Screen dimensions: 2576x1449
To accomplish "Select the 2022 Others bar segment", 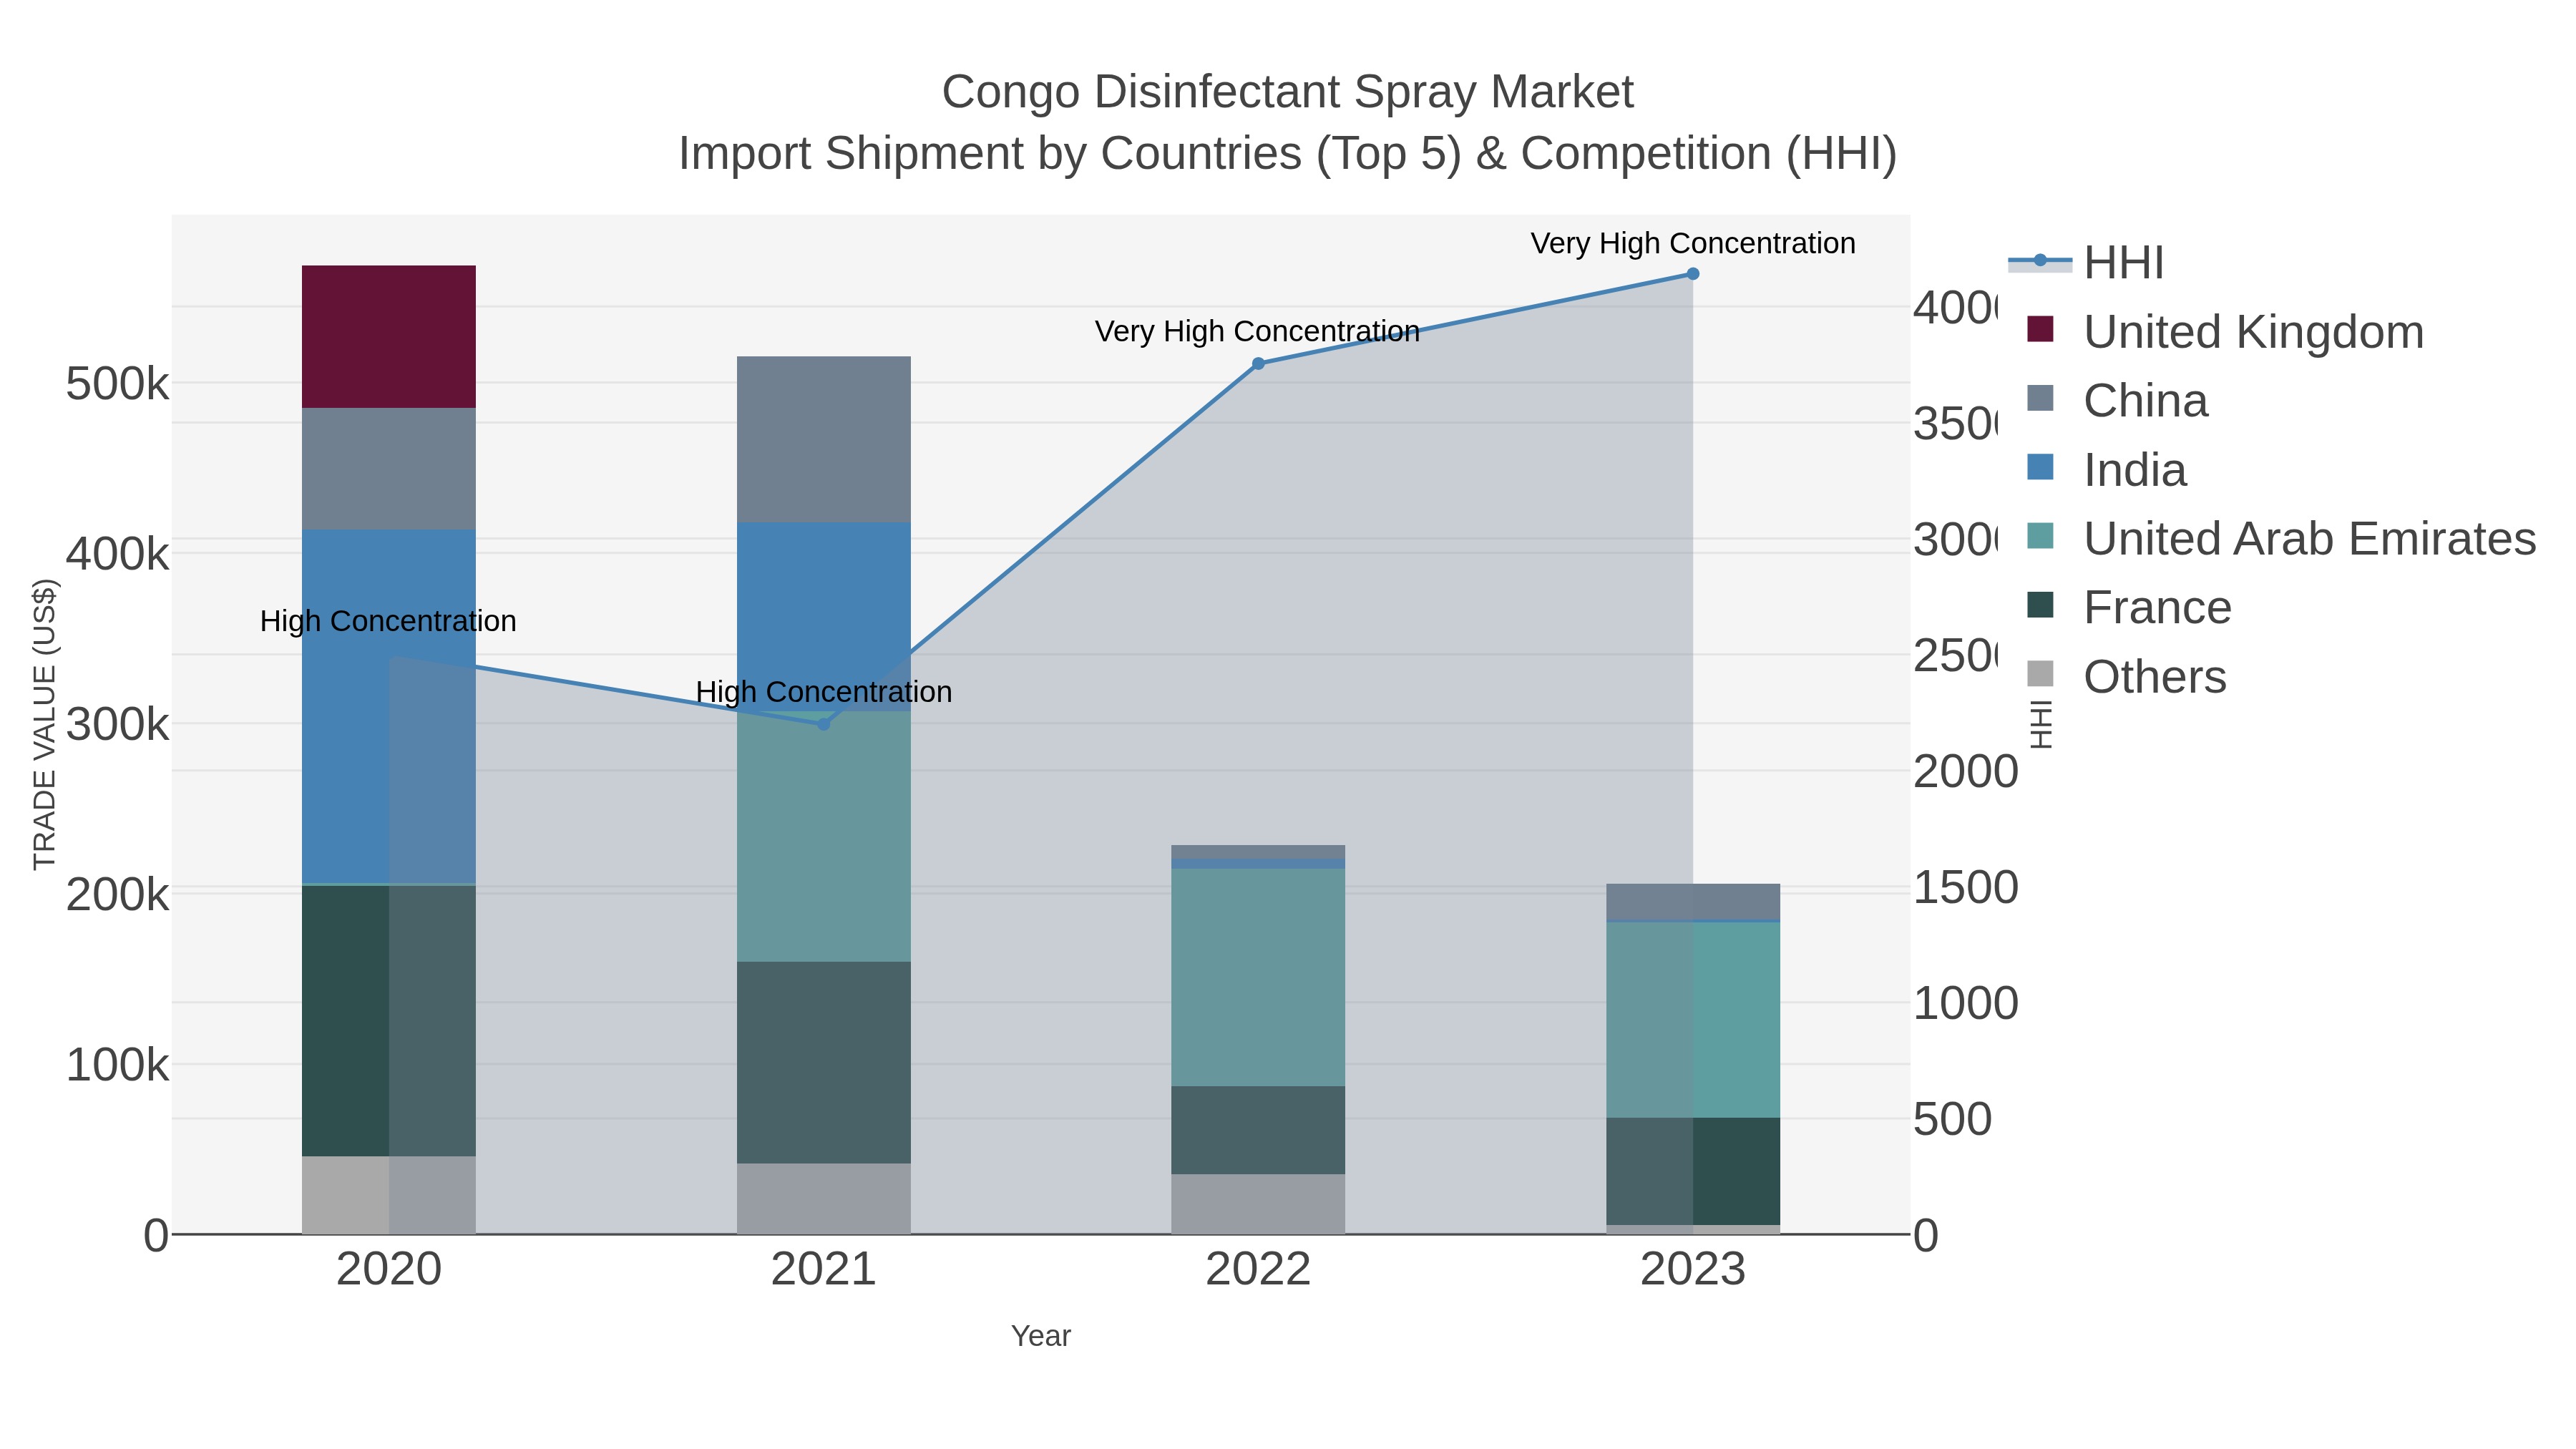I will click(1258, 1204).
